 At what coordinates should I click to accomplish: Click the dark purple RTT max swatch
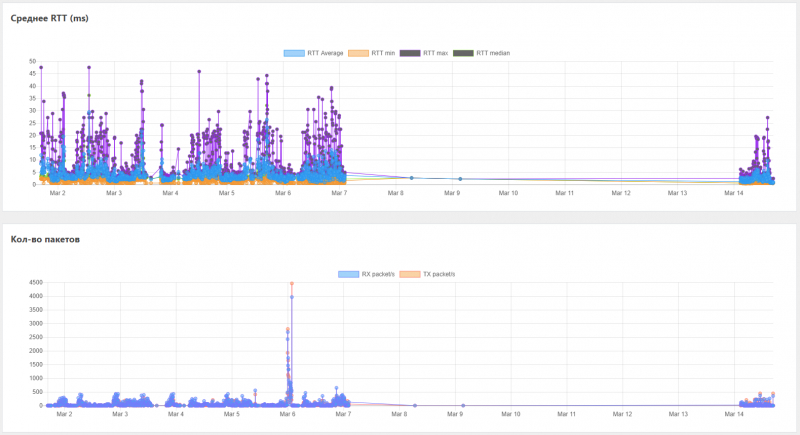click(x=410, y=53)
